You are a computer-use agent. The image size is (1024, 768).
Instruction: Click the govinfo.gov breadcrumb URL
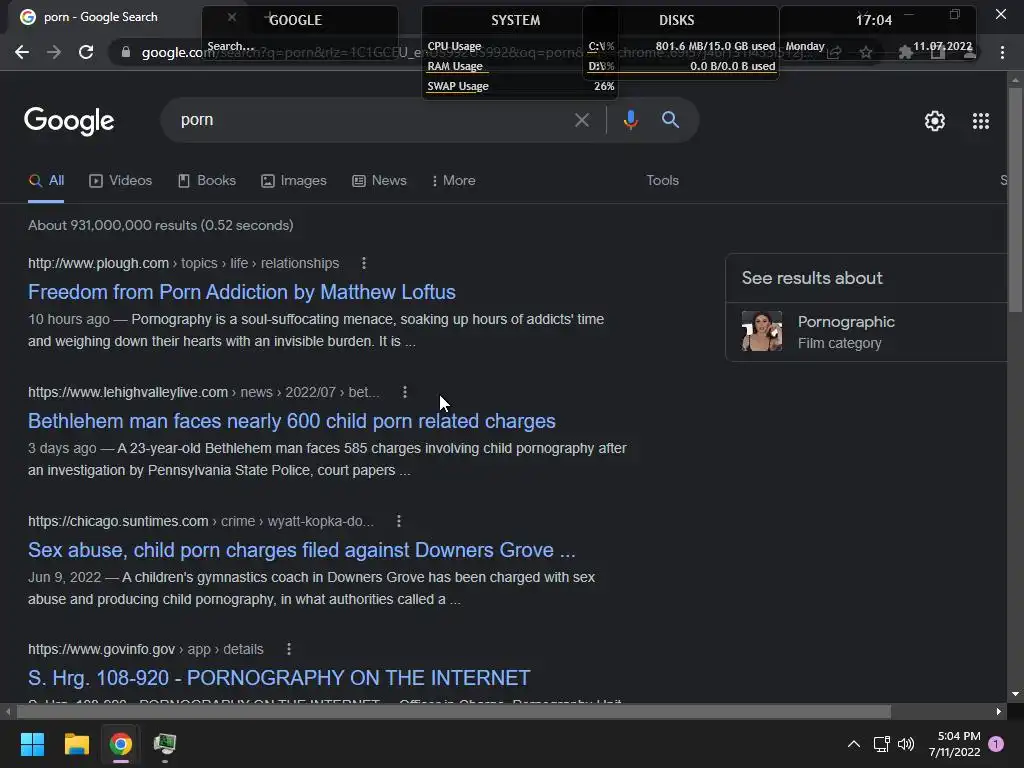point(146,649)
